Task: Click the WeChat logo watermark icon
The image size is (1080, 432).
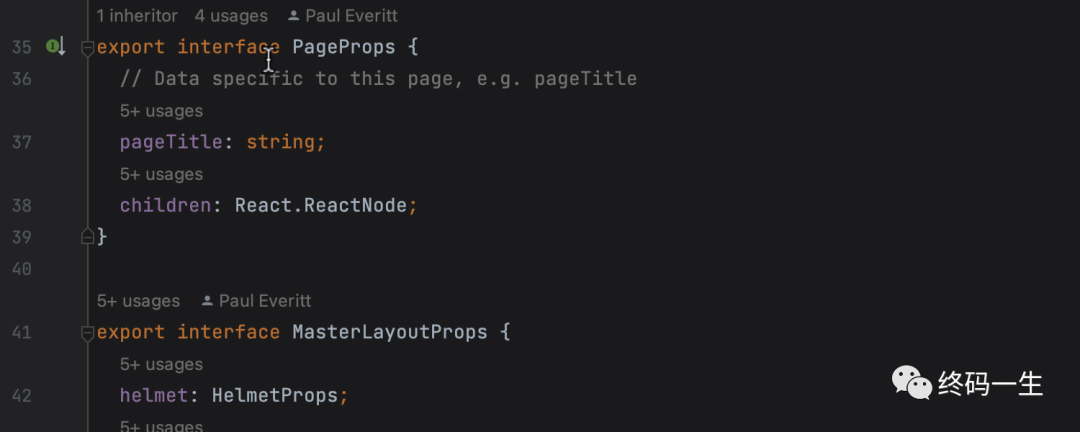Action: point(912,382)
